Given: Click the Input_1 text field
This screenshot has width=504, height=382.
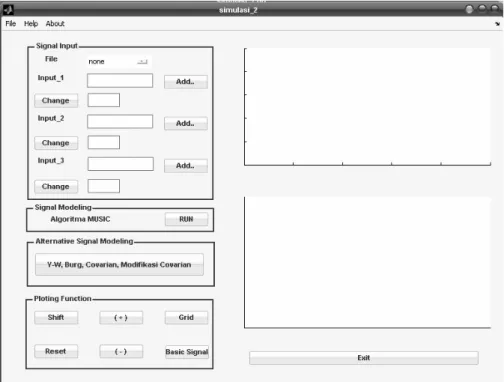Looking at the screenshot, I should (x=120, y=81).
